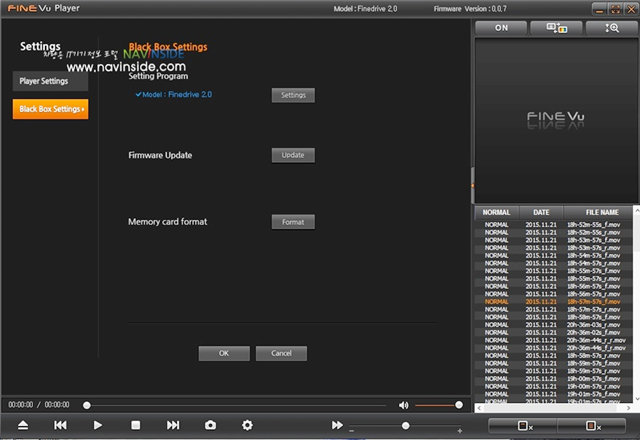The height and width of the screenshot is (440, 640).
Task: Click the file list scroll-left arrow
Action: coord(479,408)
